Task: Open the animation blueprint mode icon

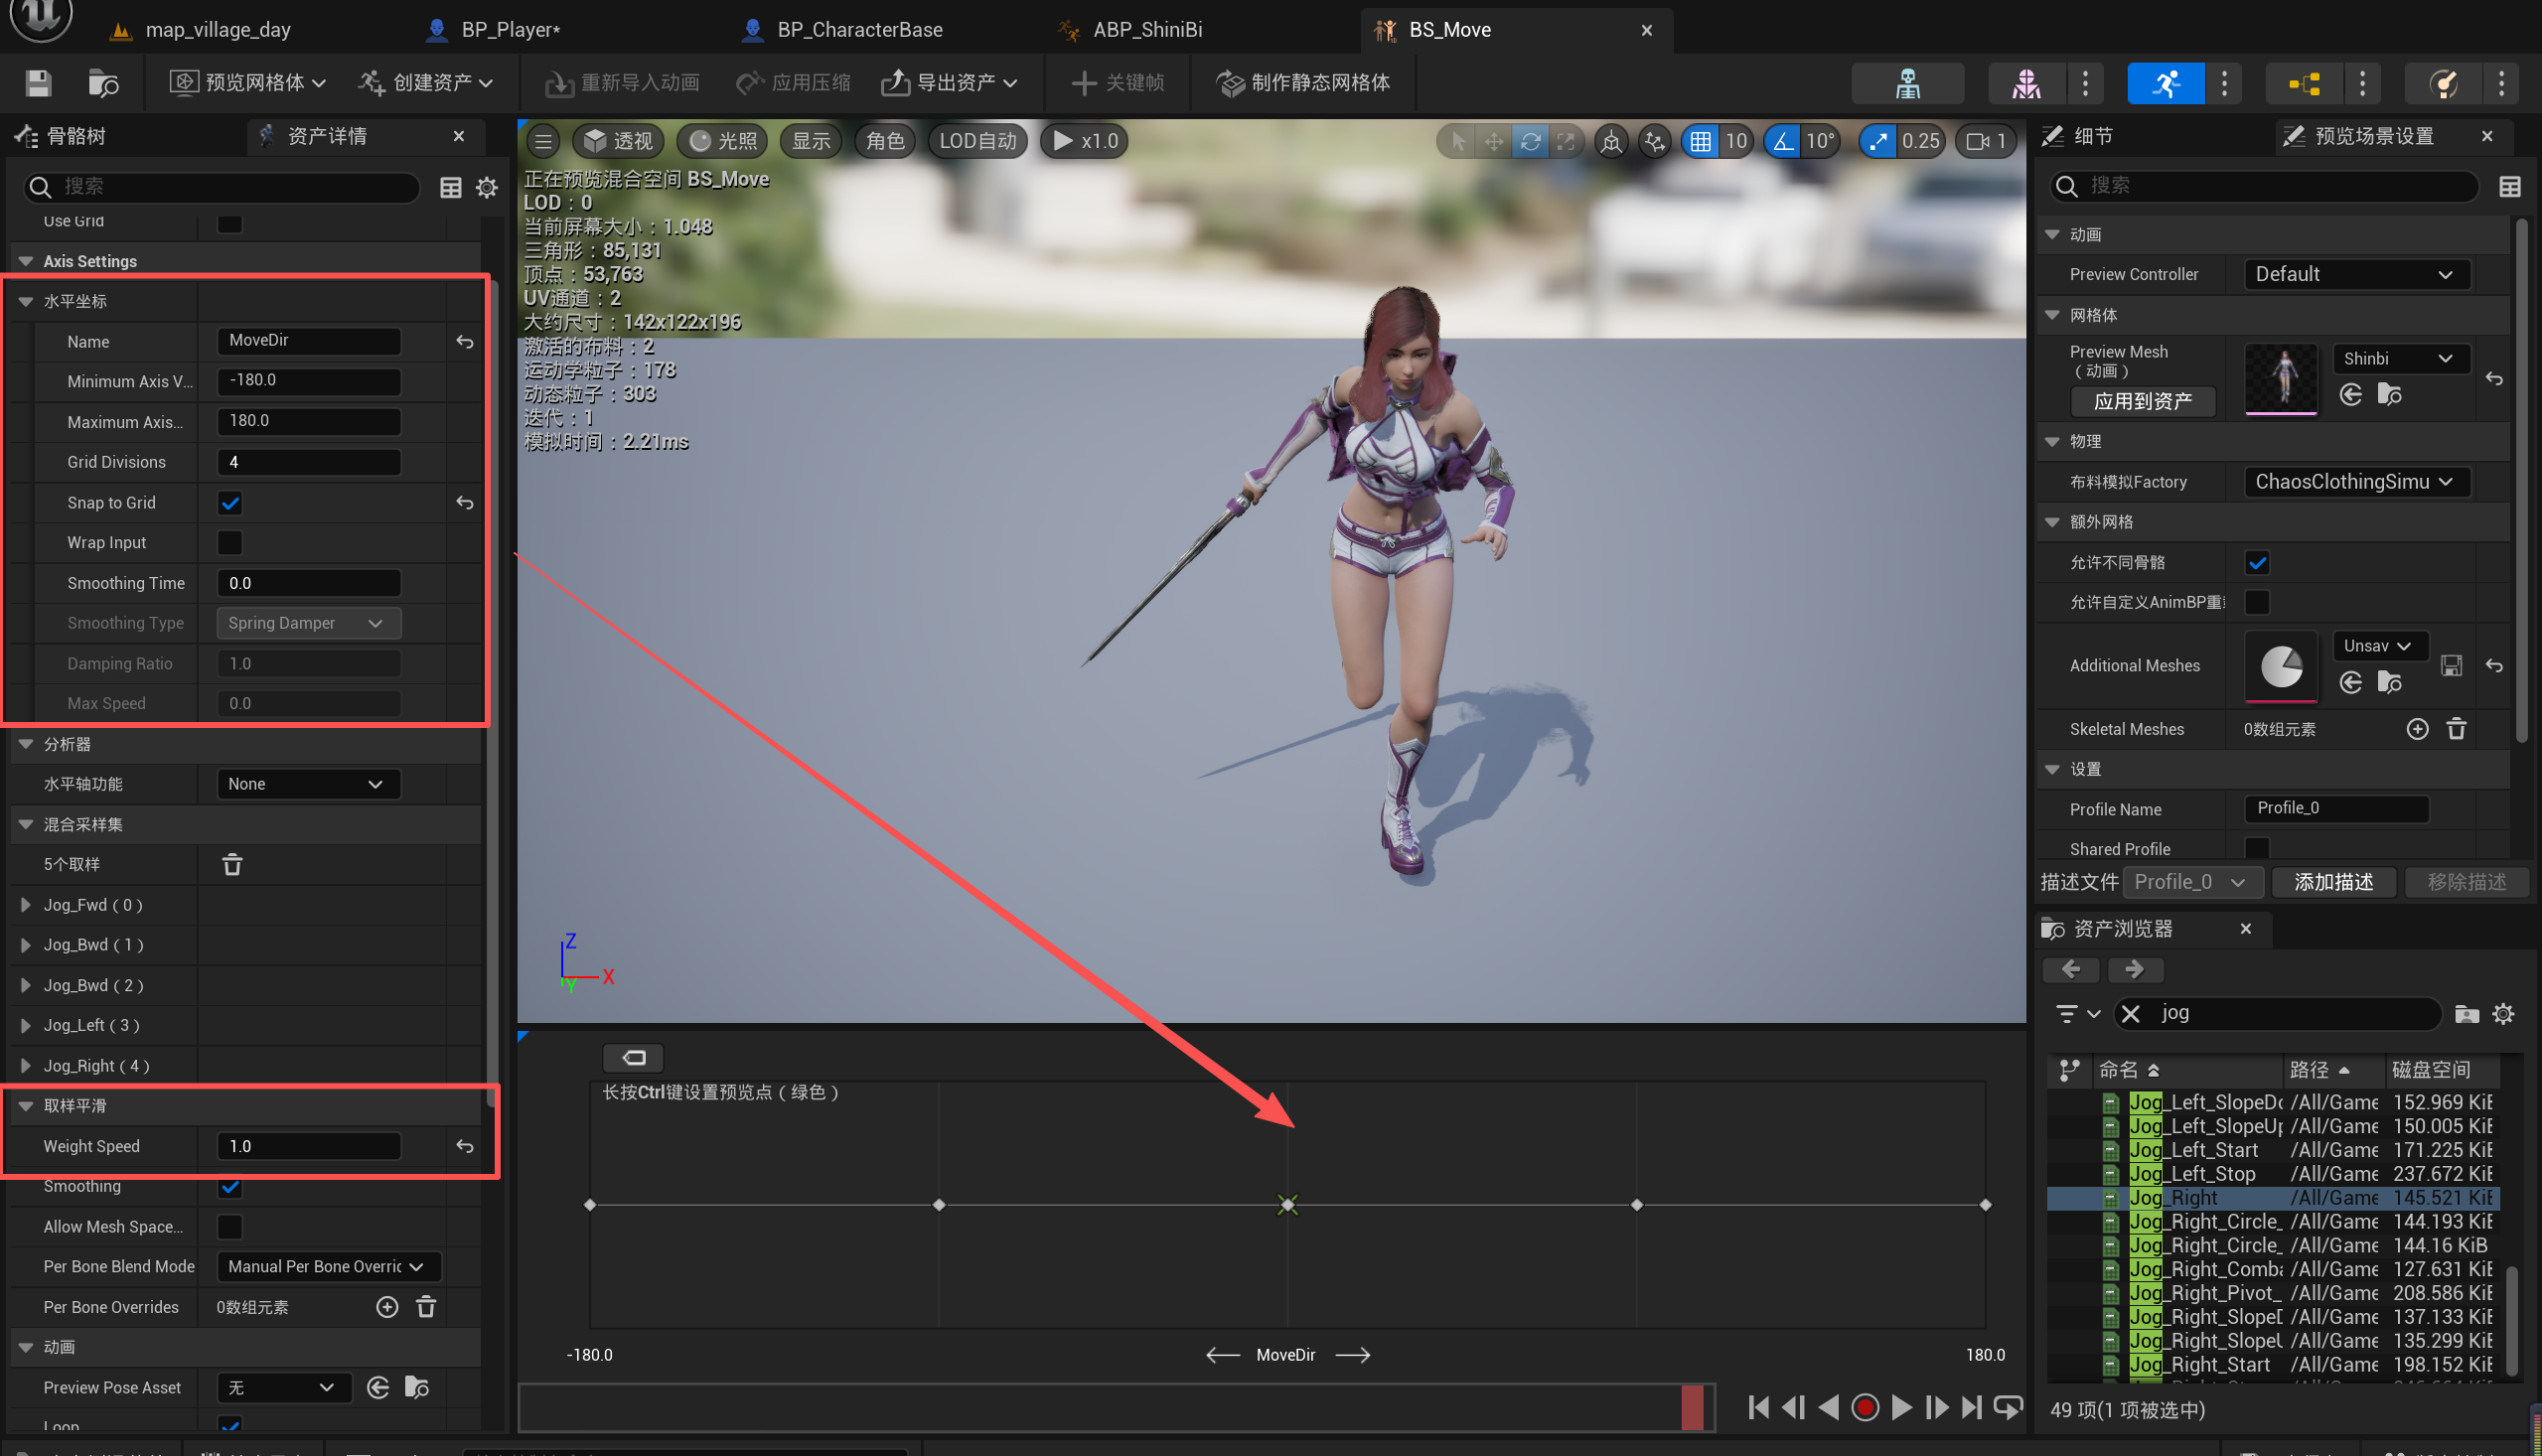Action: pyautogui.click(x=2304, y=83)
